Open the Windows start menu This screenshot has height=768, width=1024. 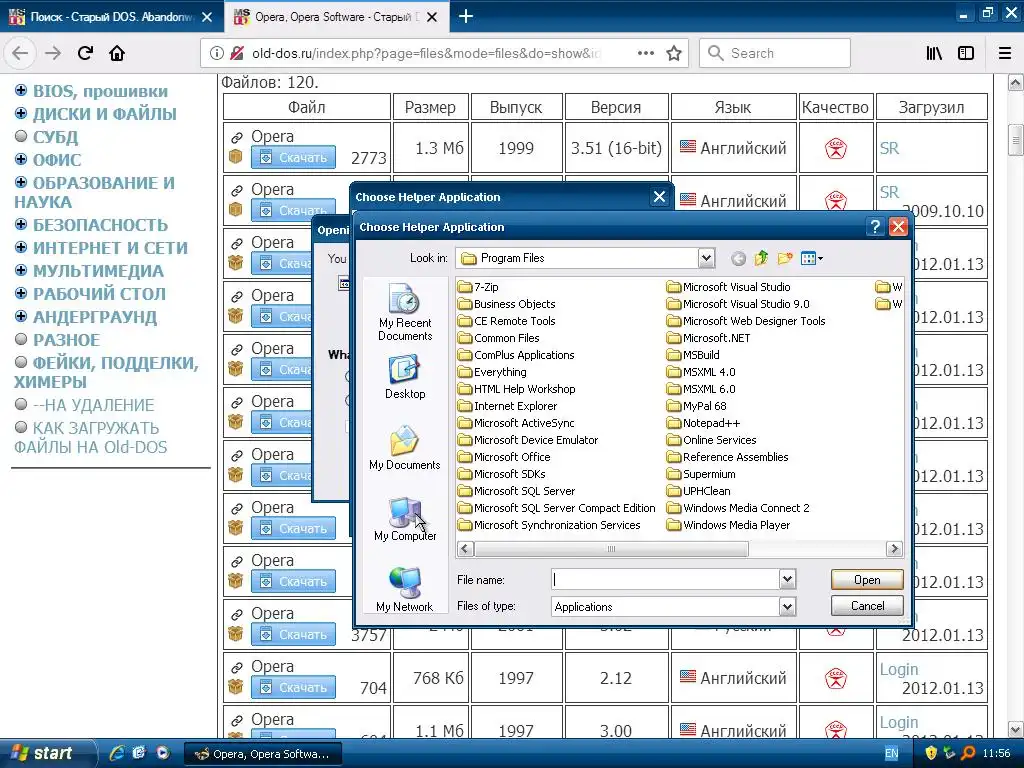coord(47,753)
